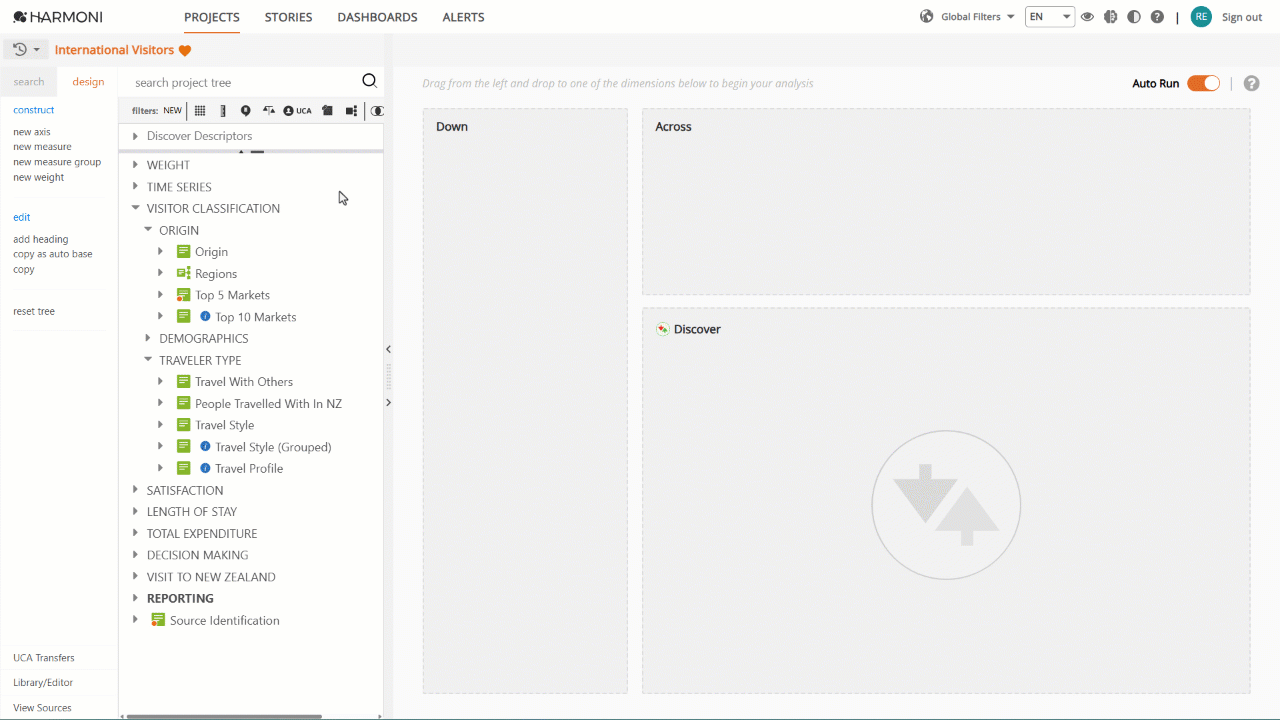Click the new measure group link
The image size is (1280, 720).
[57, 162]
